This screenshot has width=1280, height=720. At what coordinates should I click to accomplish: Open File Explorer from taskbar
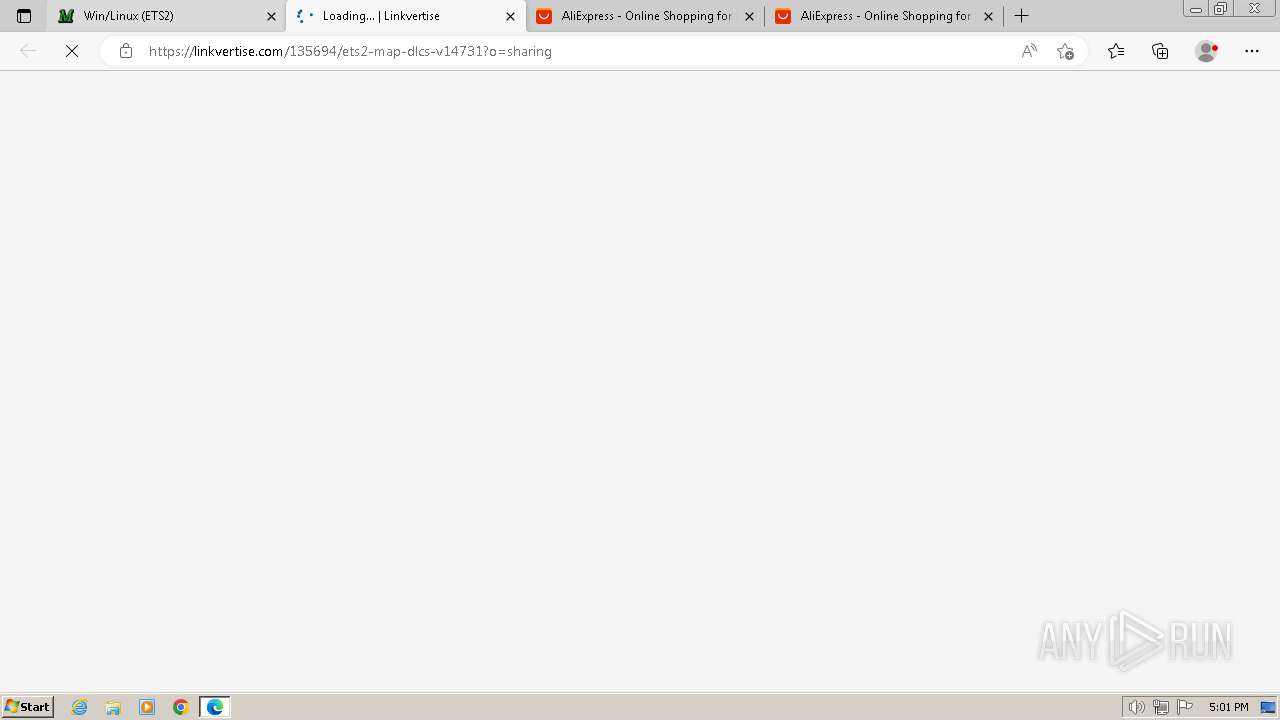click(113, 707)
